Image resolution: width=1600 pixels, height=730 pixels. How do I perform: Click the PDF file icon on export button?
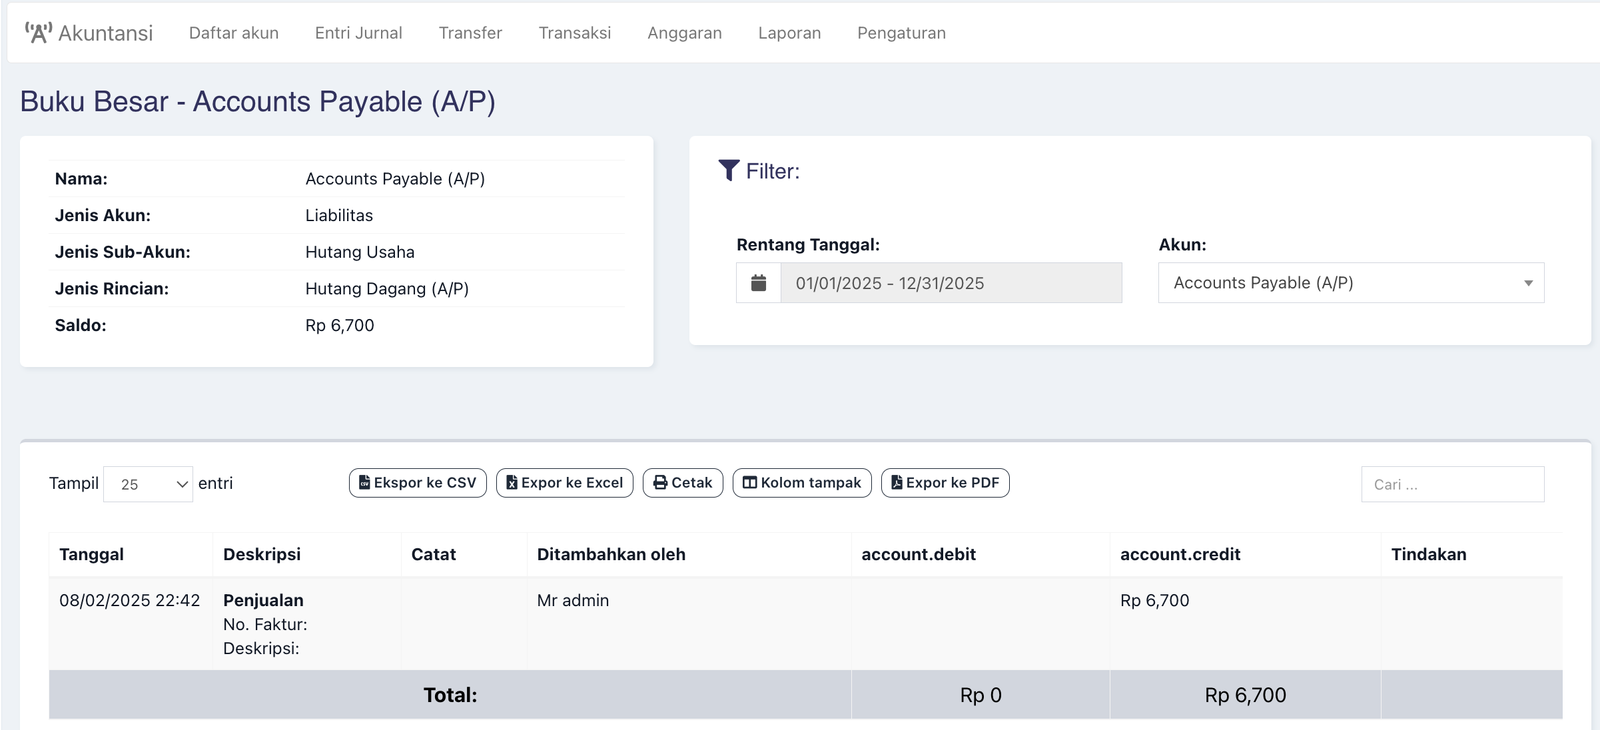click(x=897, y=483)
